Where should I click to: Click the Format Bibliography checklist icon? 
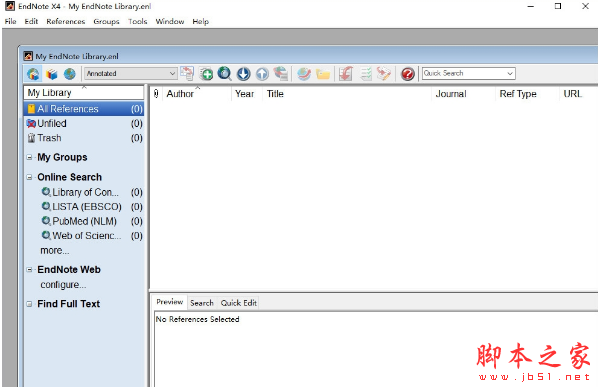coord(365,74)
